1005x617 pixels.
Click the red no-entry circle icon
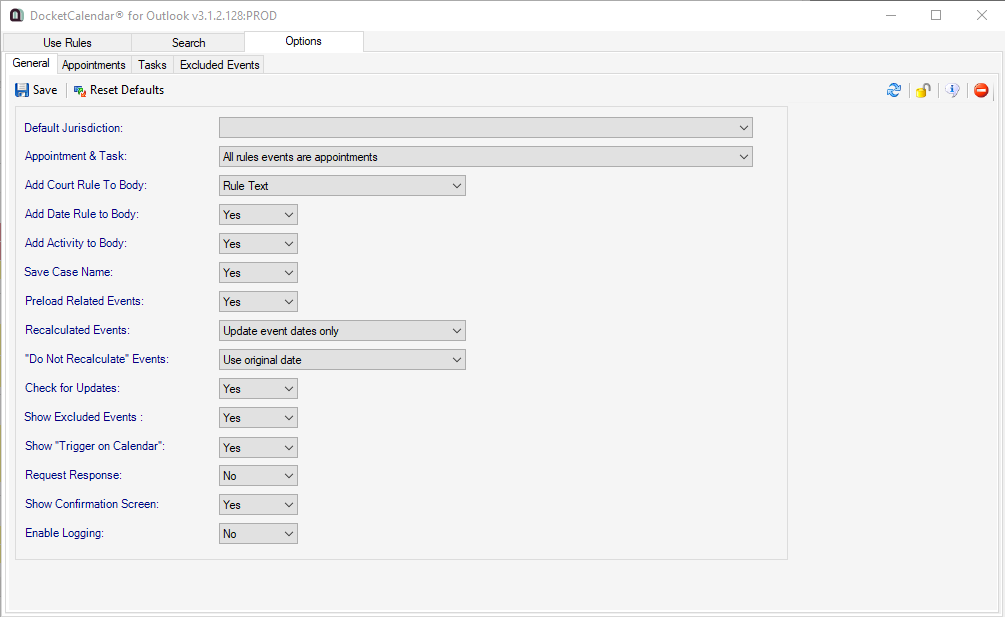coord(981,90)
